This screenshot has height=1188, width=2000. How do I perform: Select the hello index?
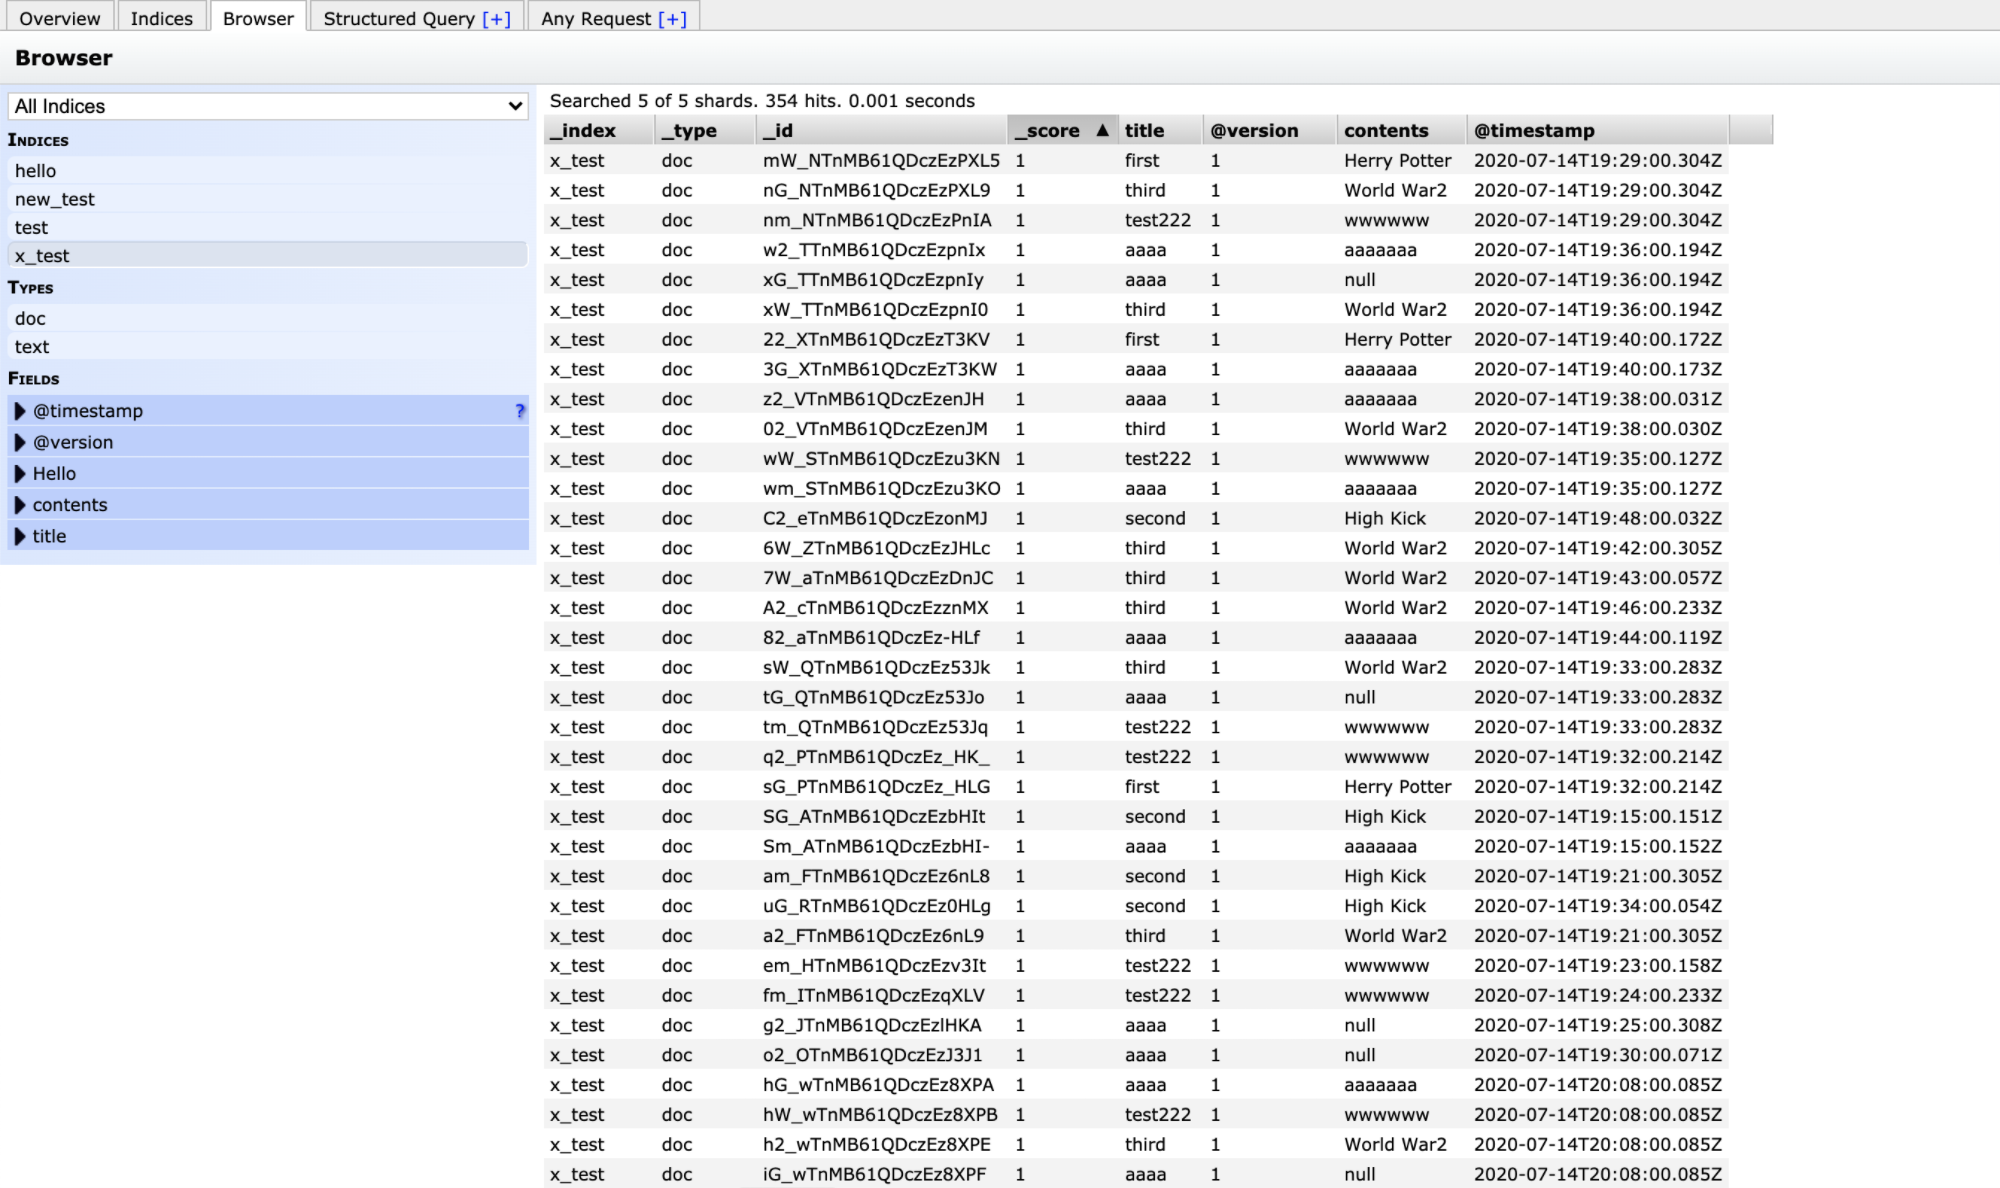[x=36, y=171]
